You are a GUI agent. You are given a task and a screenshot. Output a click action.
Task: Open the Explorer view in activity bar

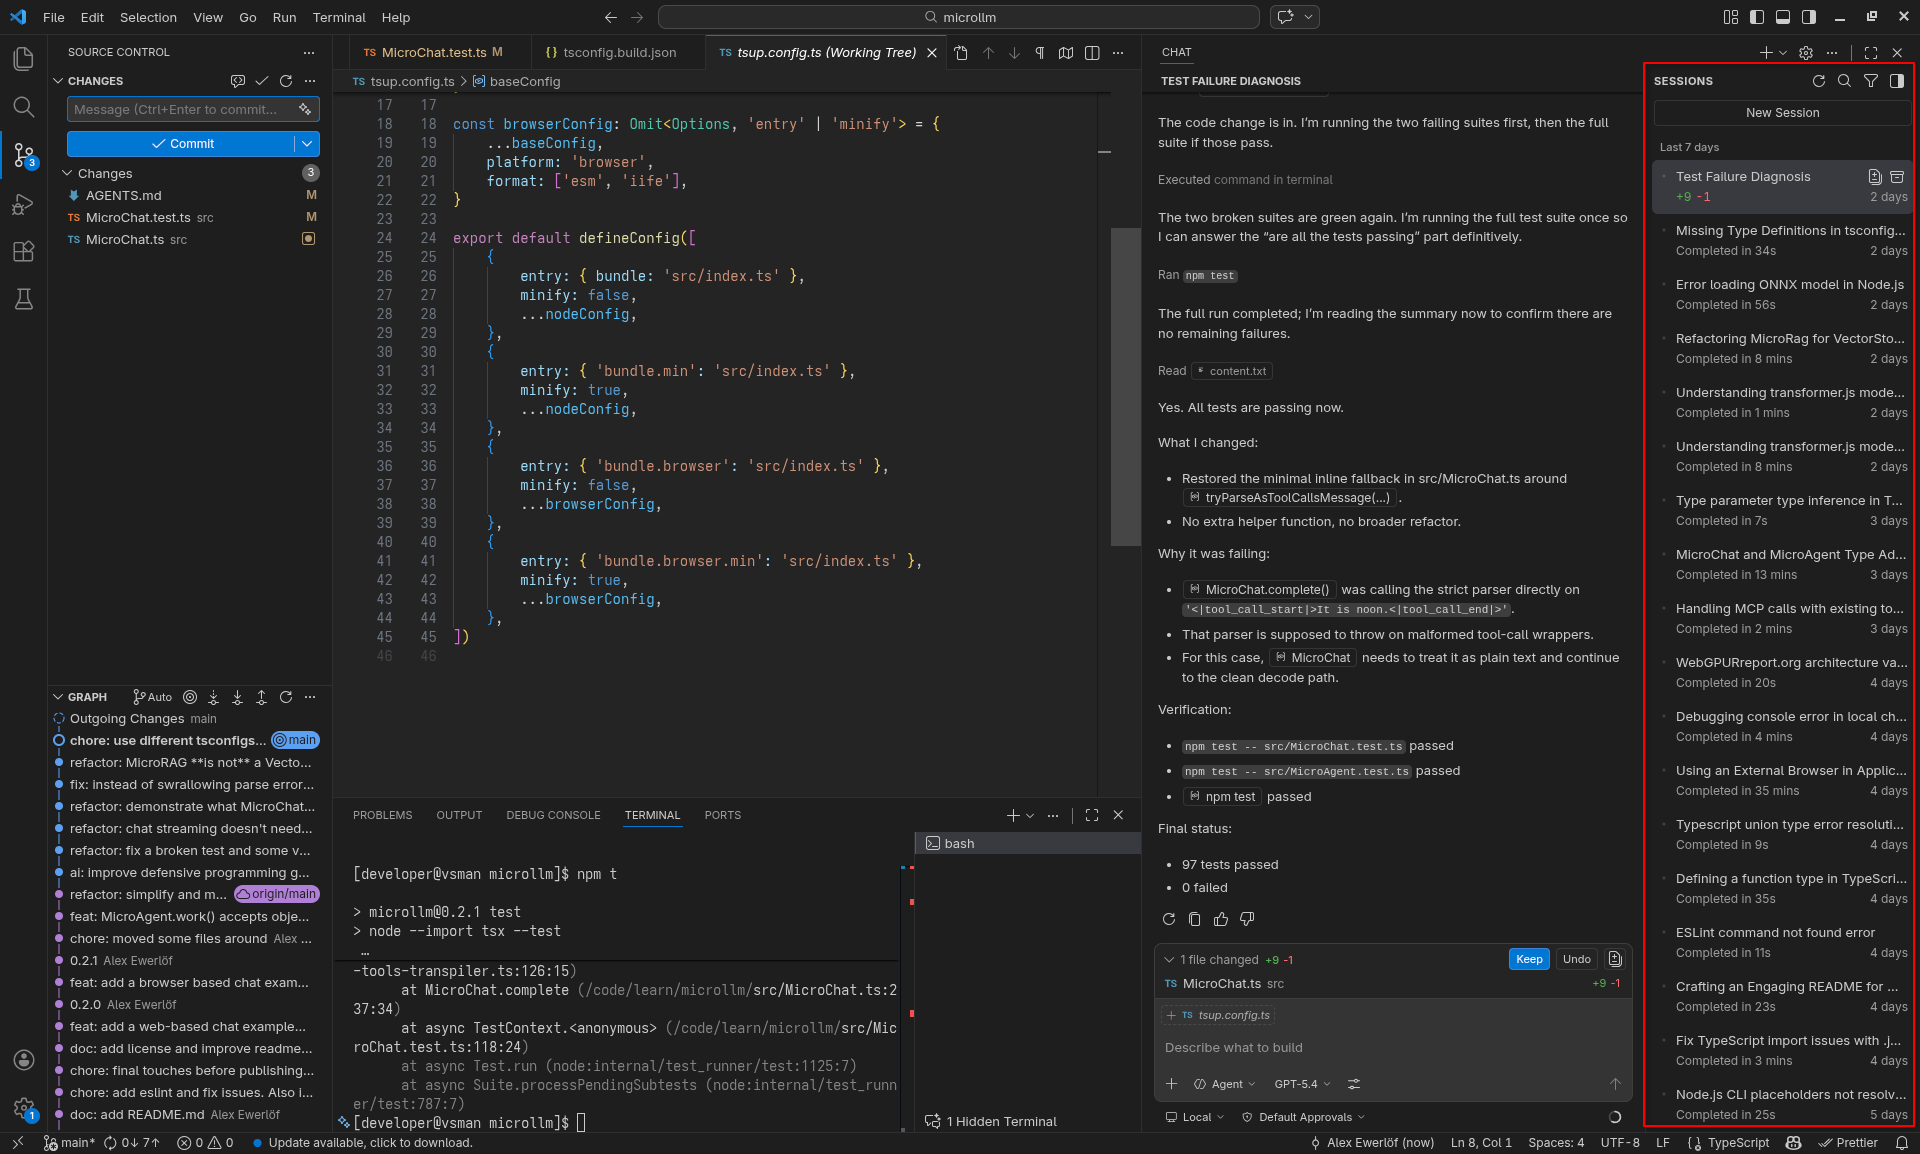pos(23,59)
